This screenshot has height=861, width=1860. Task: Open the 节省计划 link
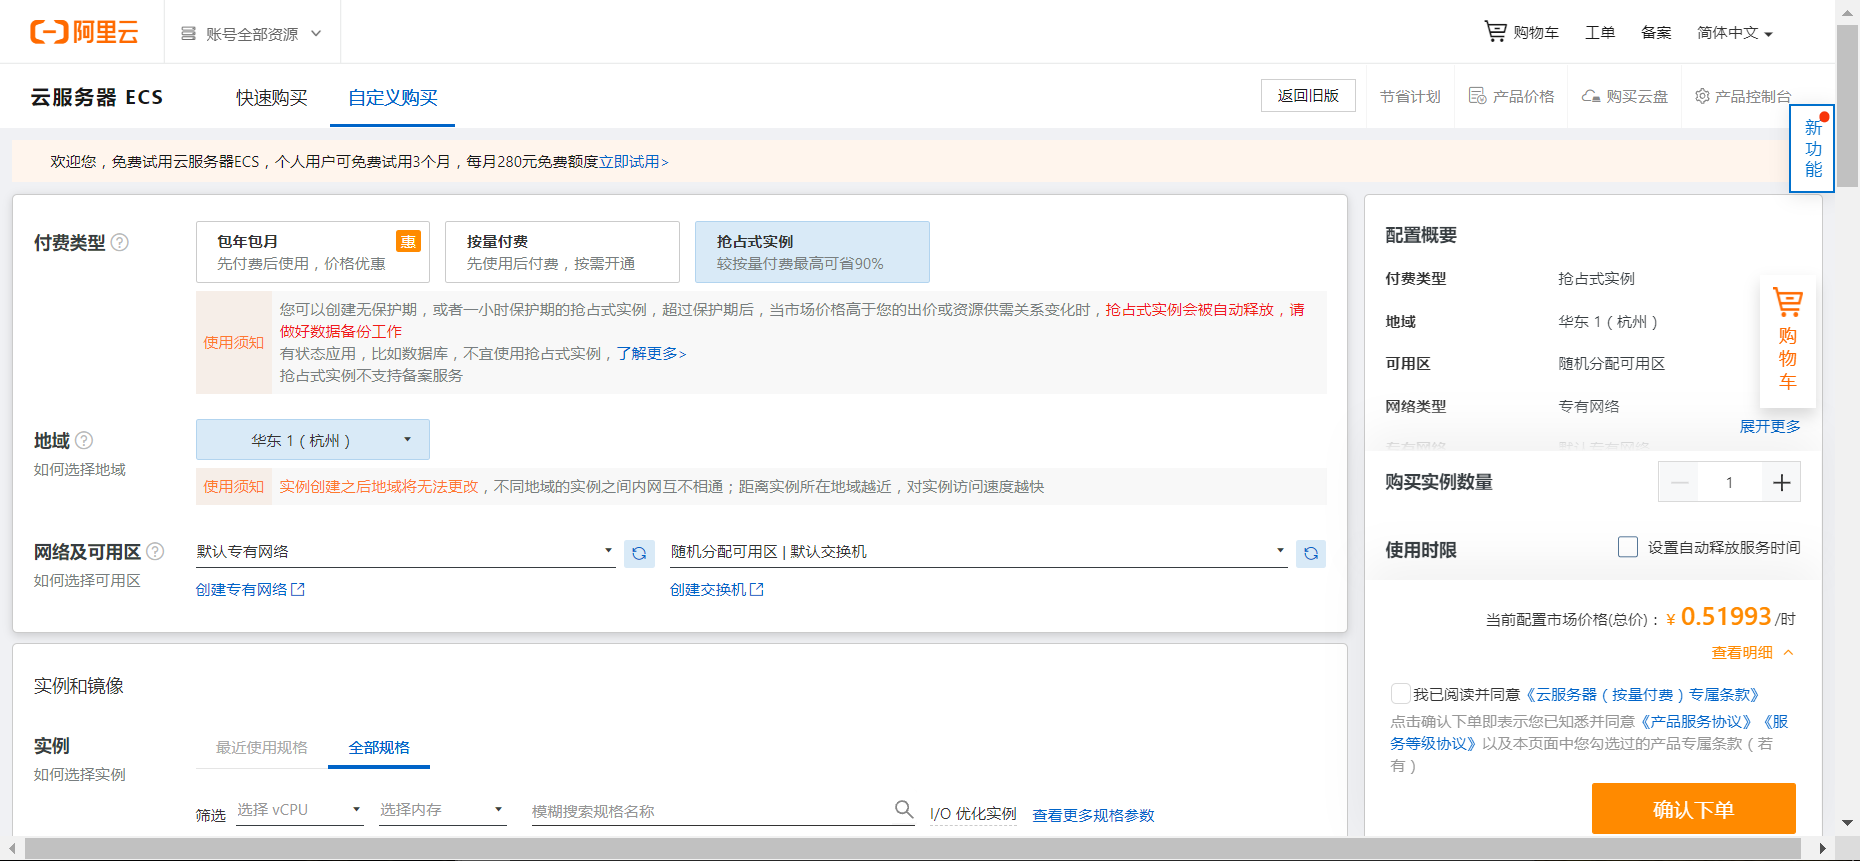click(x=1410, y=96)
